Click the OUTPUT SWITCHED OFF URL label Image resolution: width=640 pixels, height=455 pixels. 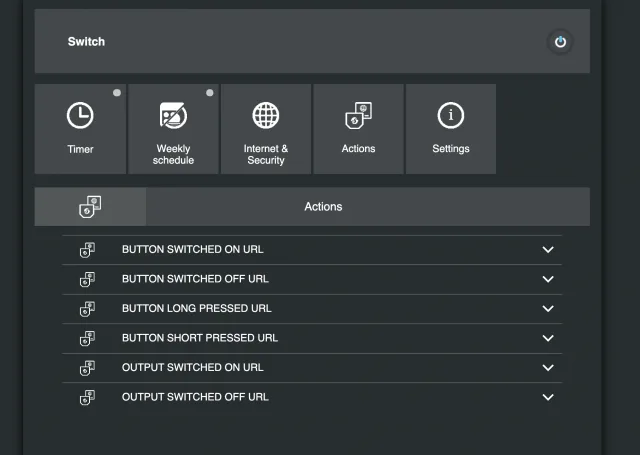coord(195,397)
